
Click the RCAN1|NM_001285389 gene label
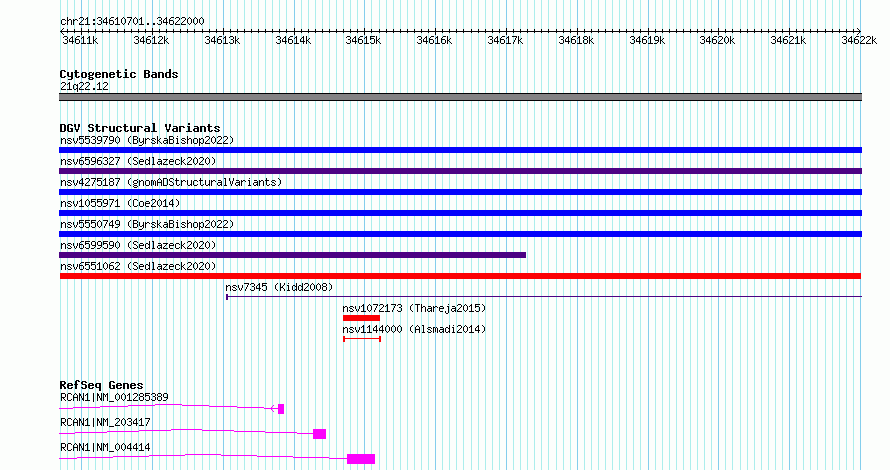tap(114, 397)
